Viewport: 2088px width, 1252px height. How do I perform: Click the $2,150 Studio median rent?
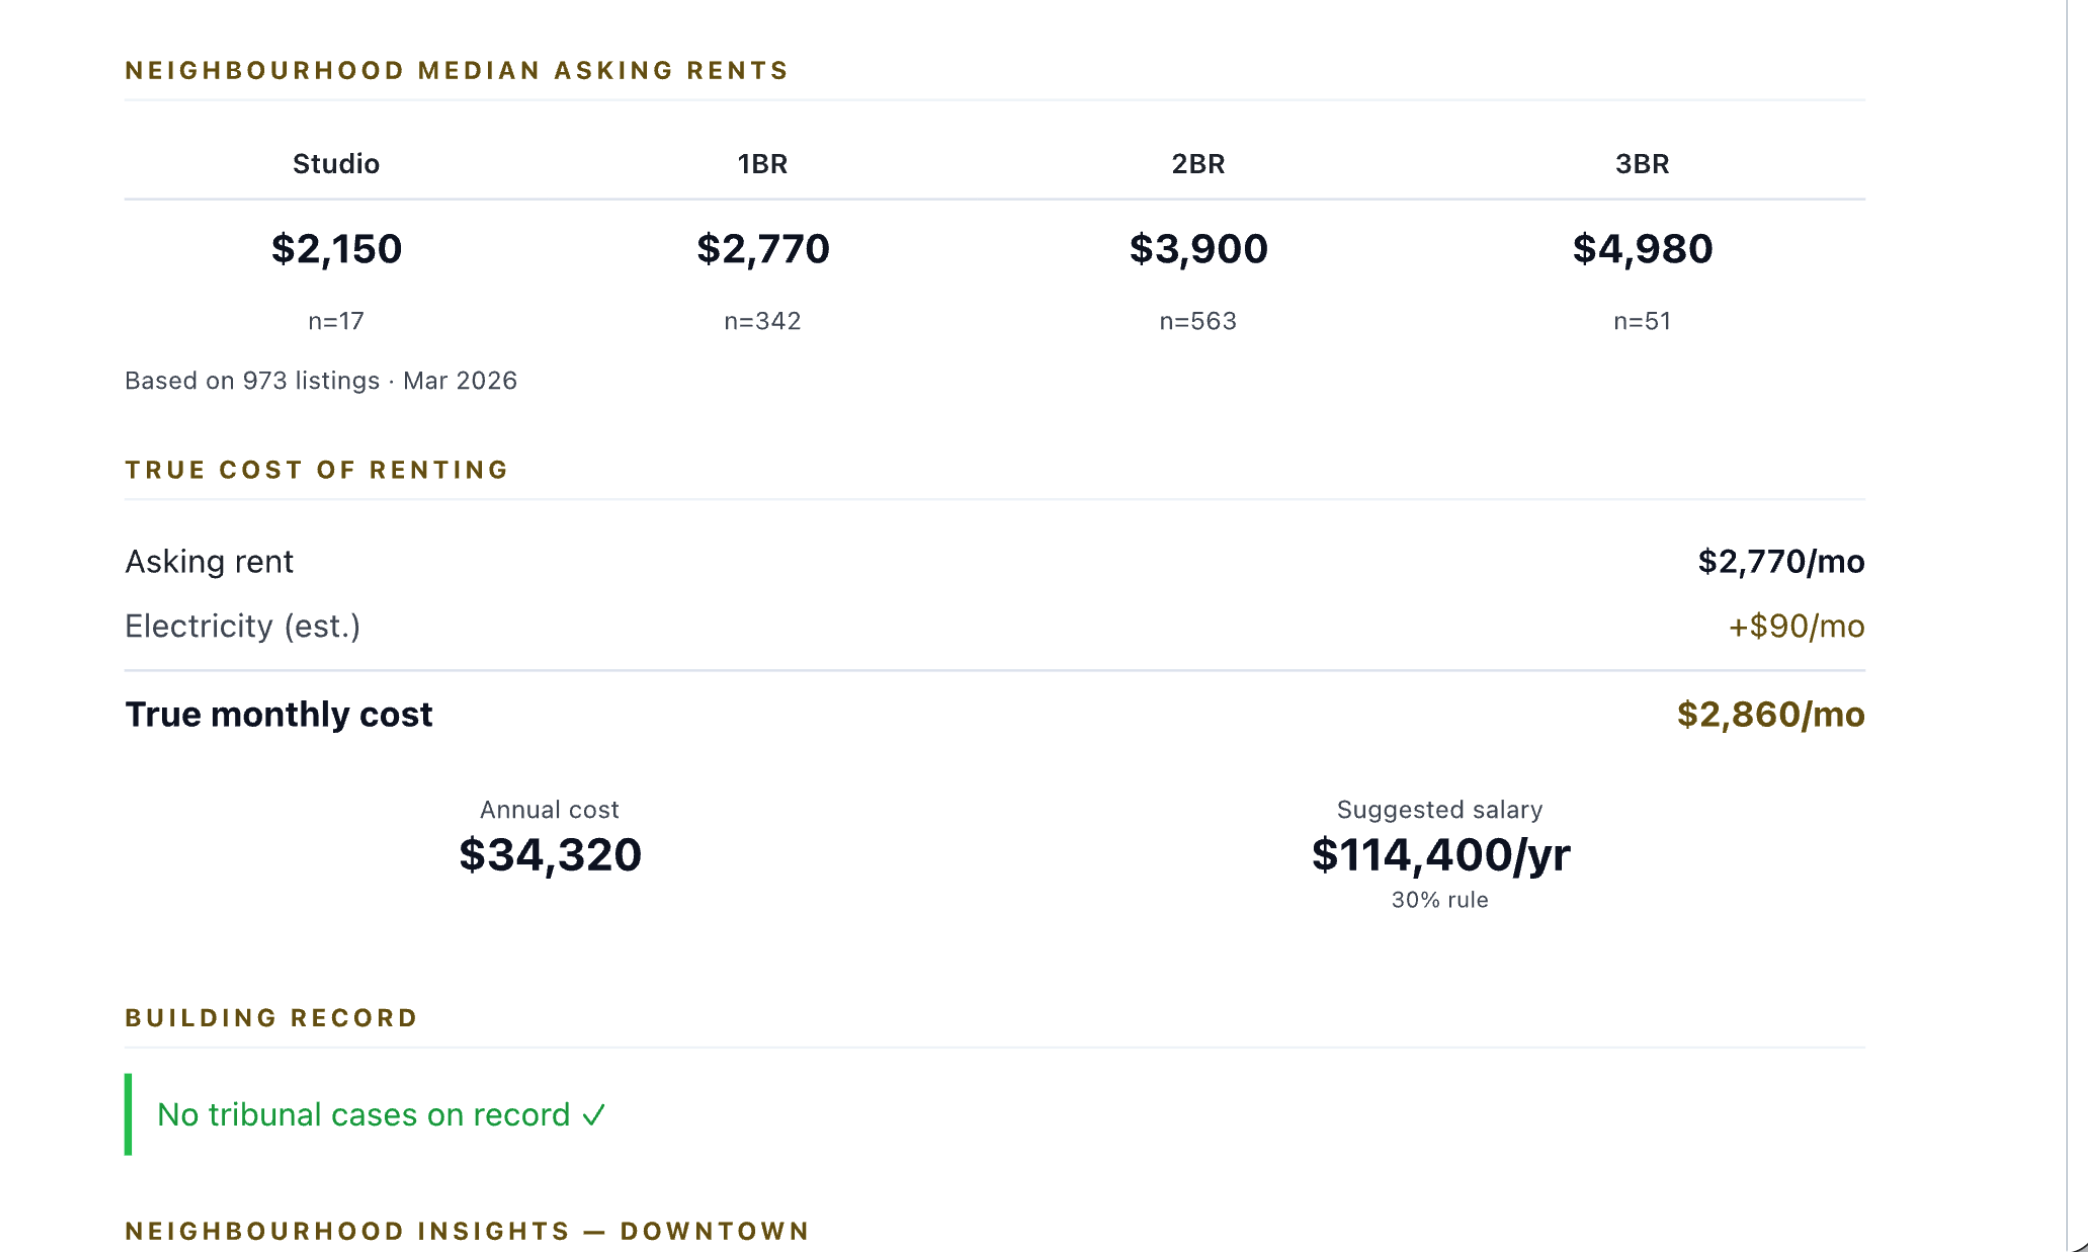click(x=336, y=248)
